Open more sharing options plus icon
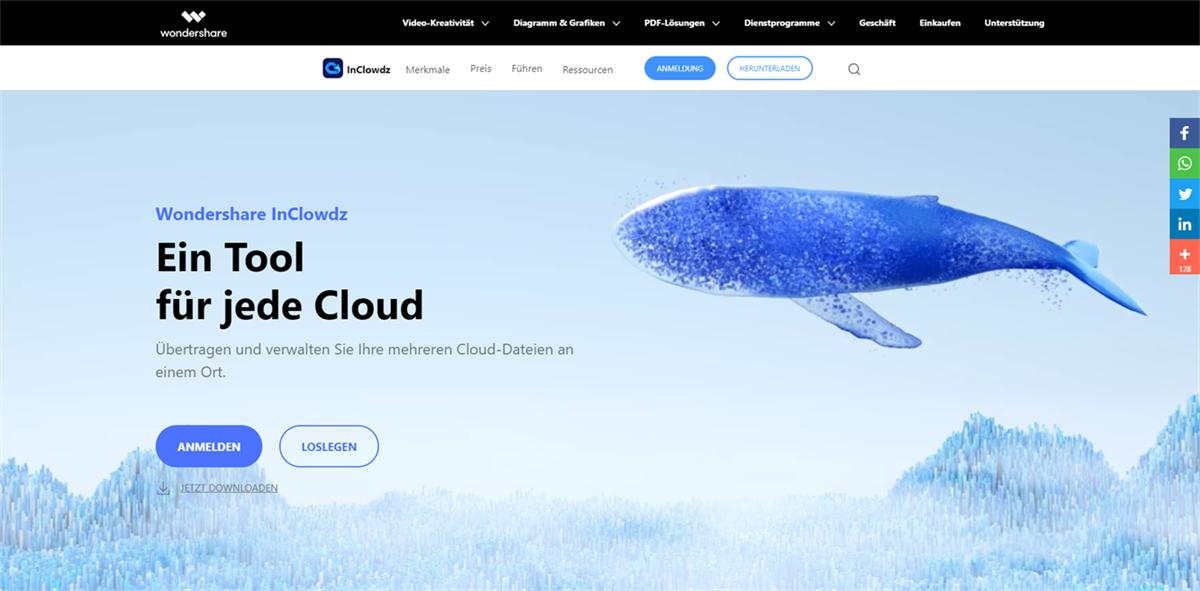The image size is (1200, 591). (x=1185, y=257)
